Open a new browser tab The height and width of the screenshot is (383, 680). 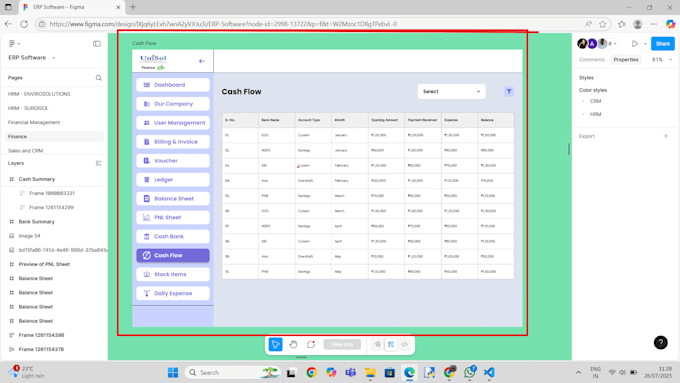pos(133,7)
